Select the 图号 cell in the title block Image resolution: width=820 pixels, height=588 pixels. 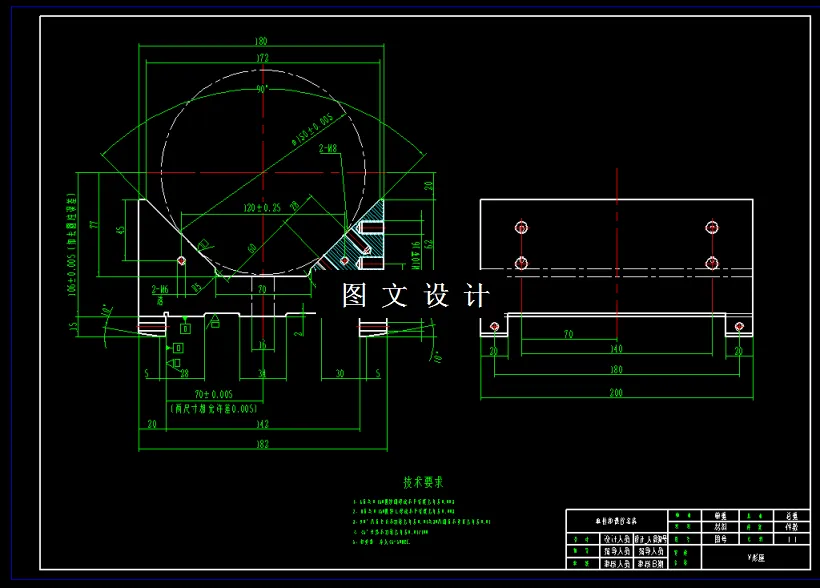pyautogui.click(x=718, y=539)
